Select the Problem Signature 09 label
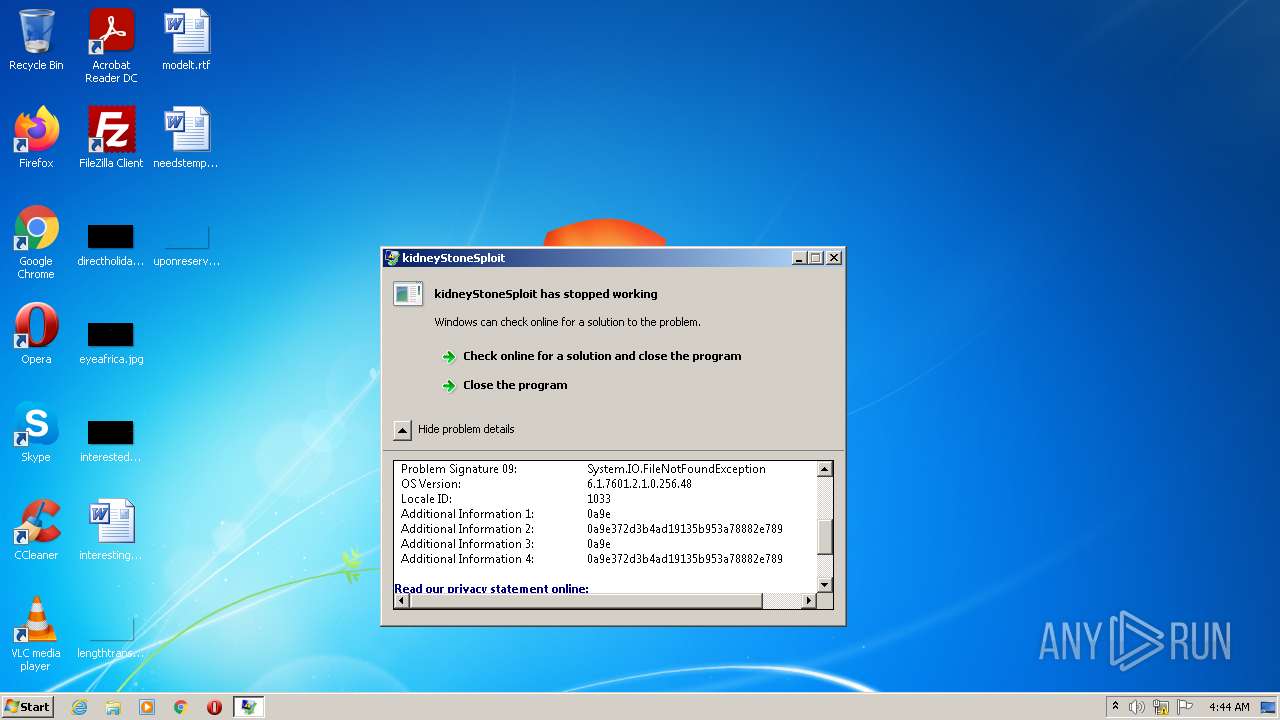Screen dimensions: 1280x720 pos(459,469)
